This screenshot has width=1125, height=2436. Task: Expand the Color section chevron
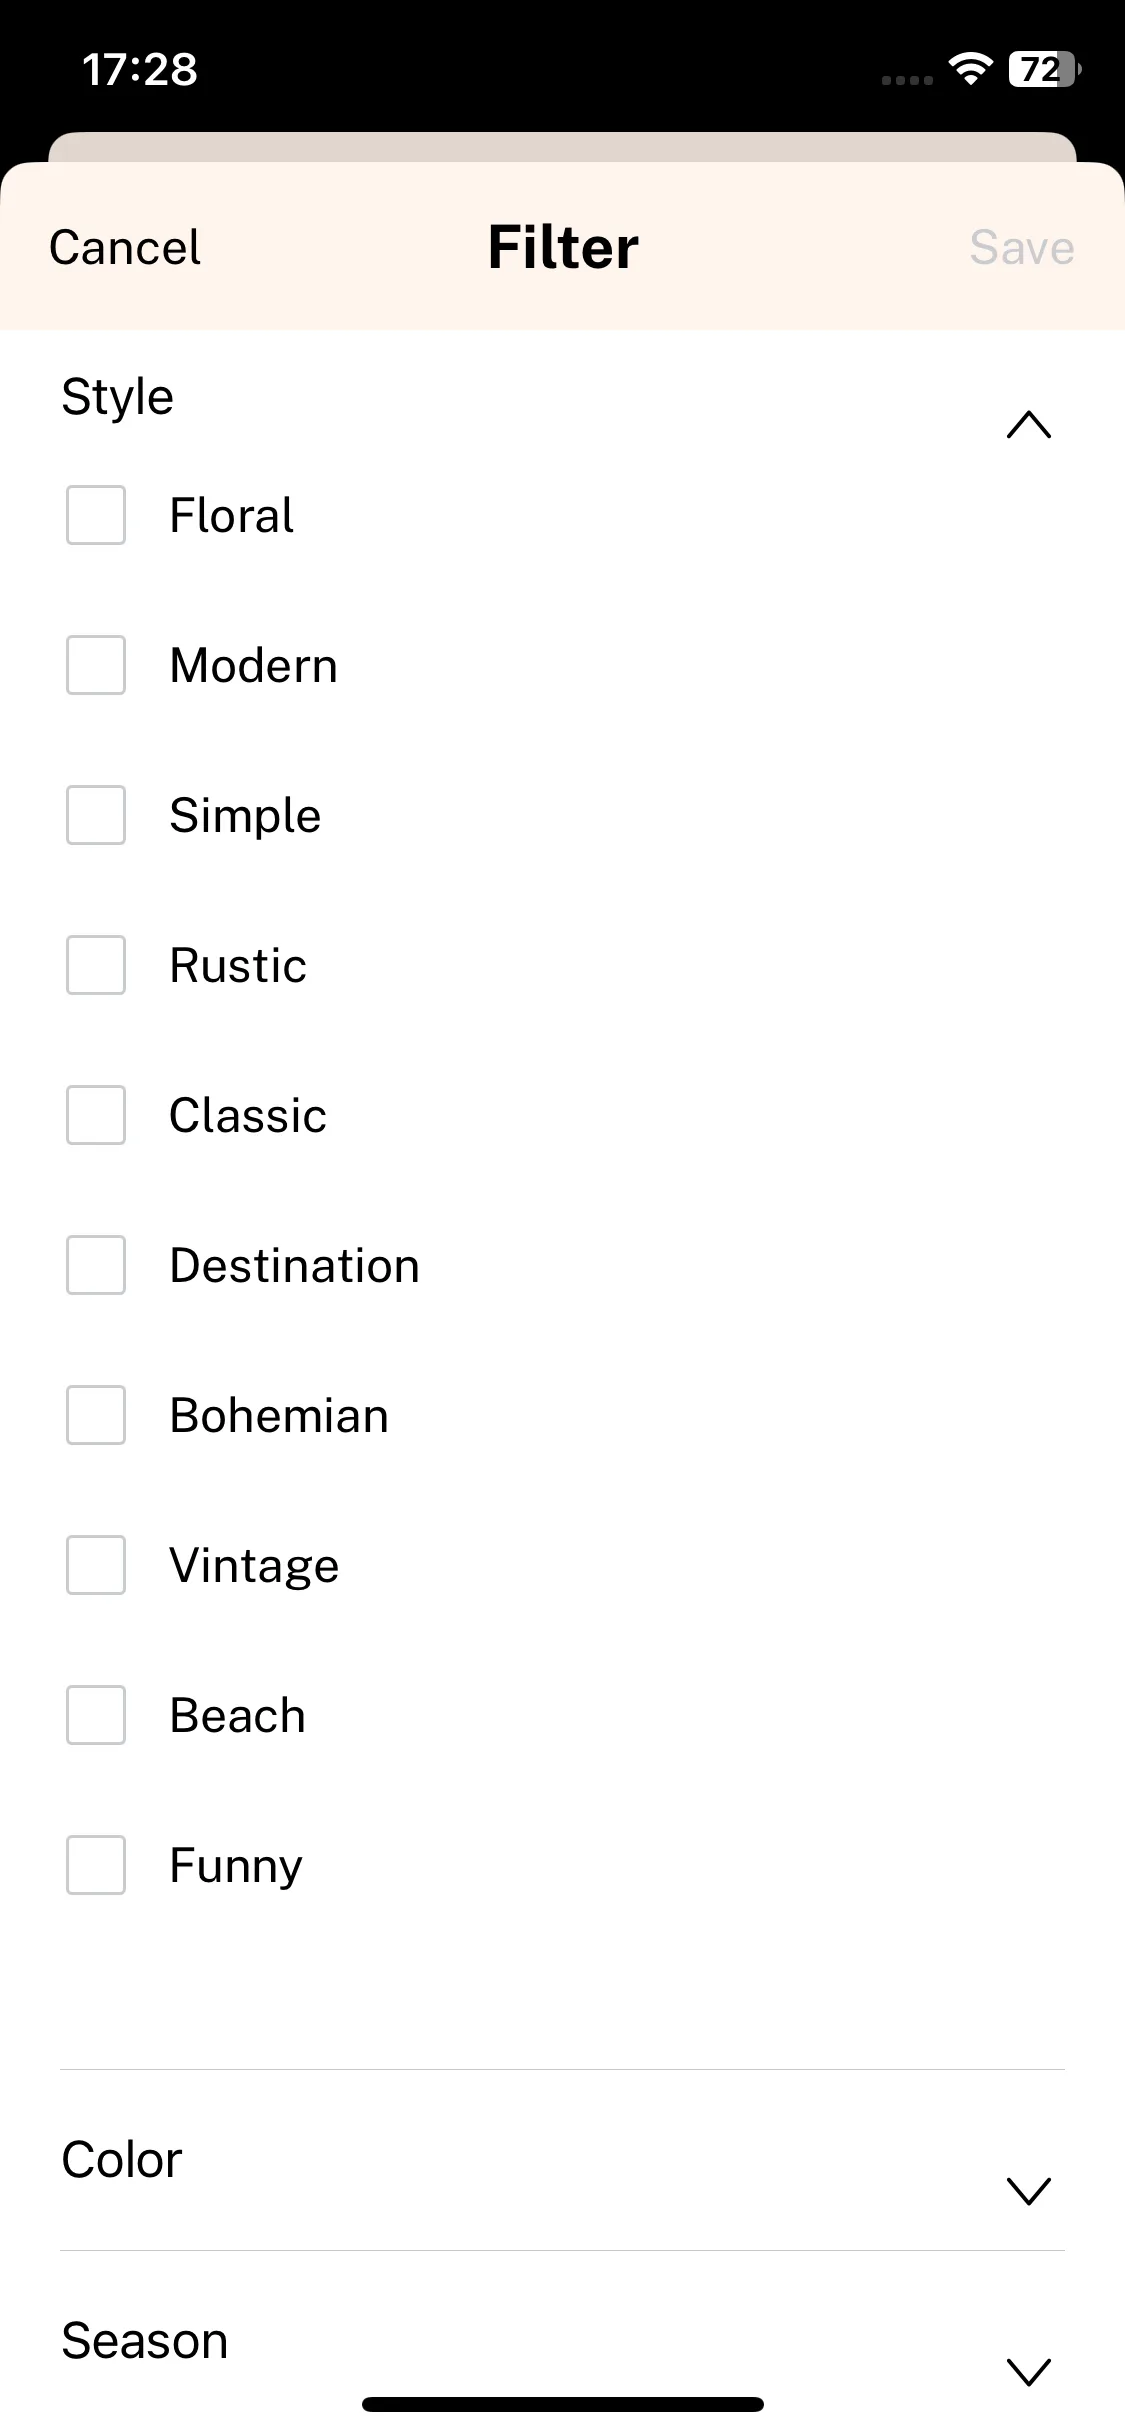pyautogui.click(x=1029, y=2191)
